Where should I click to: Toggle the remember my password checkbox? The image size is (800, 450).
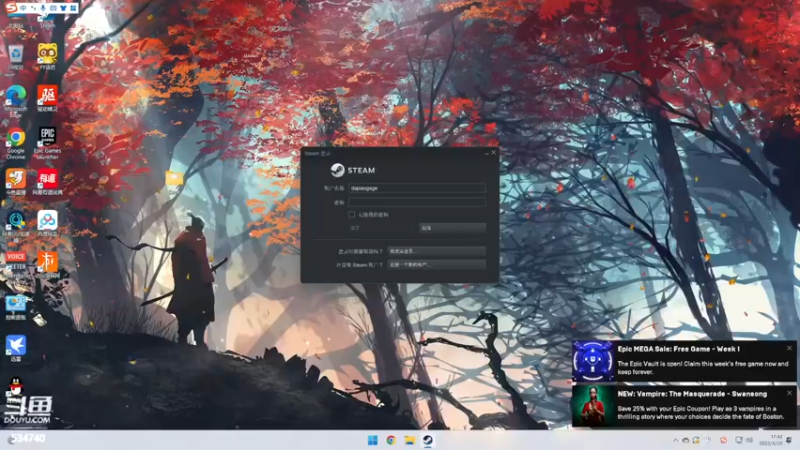[352, 214]
